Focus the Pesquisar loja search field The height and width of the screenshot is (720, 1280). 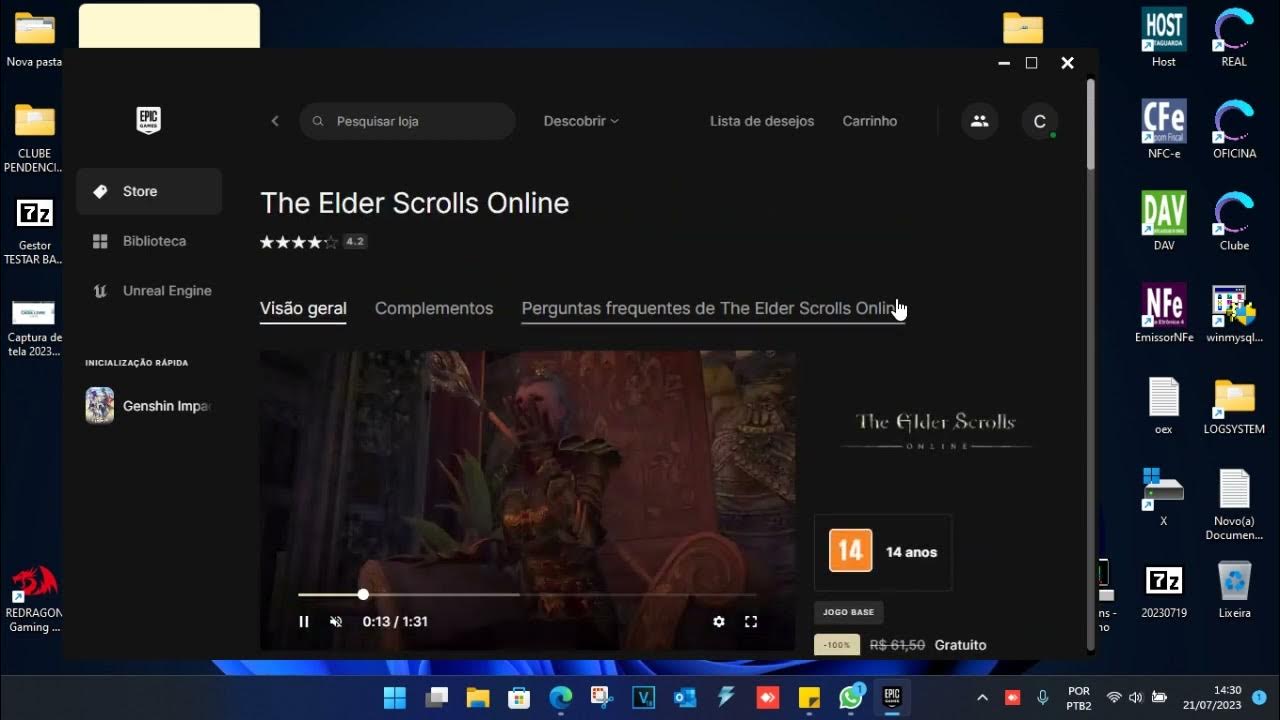407,121
